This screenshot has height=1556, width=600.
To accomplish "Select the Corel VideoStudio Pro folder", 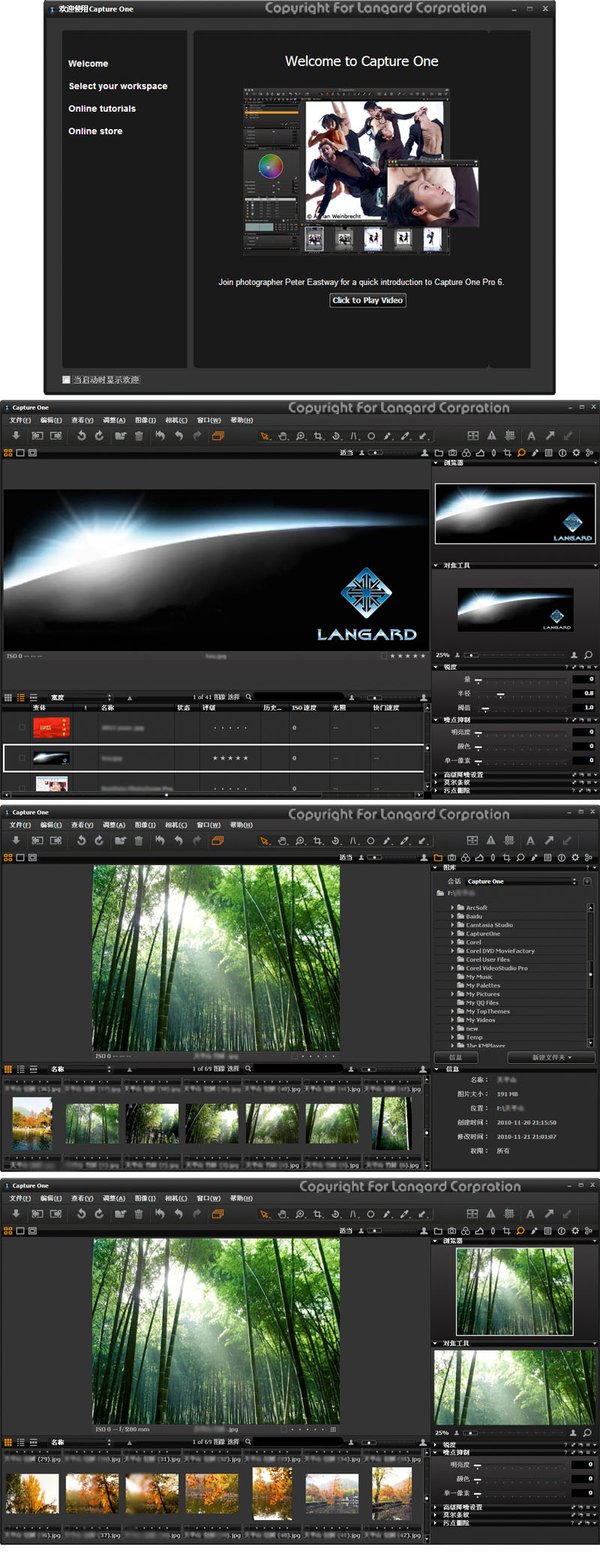I will click(496, 968).
